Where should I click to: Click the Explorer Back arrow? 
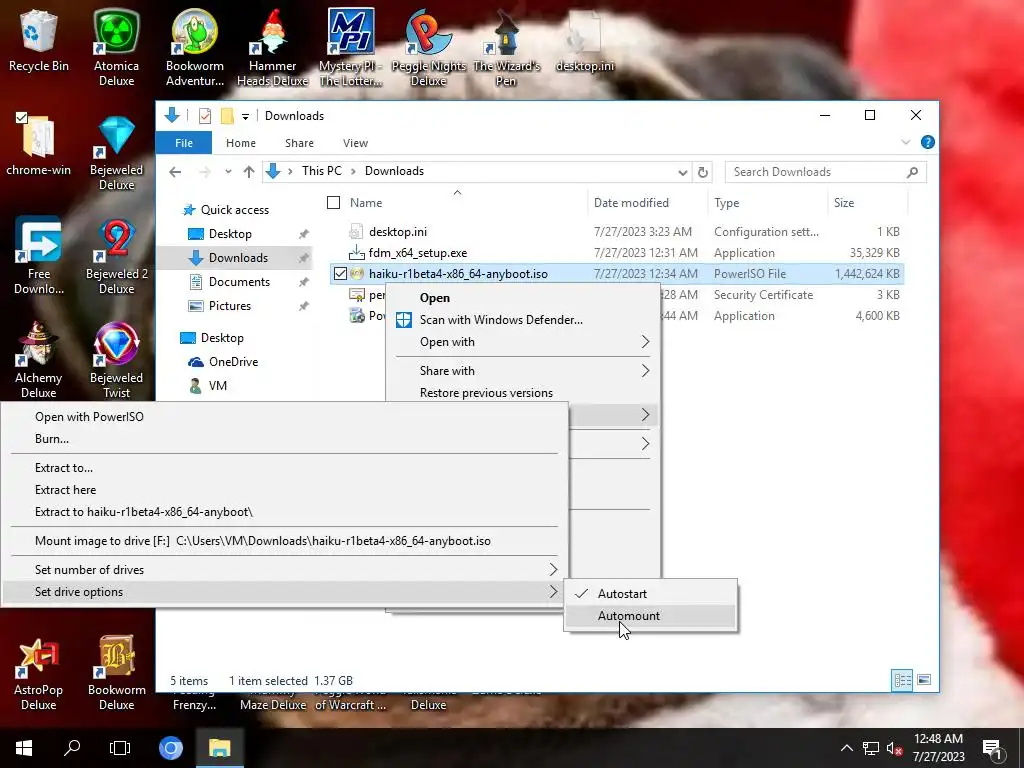(174, 172)
